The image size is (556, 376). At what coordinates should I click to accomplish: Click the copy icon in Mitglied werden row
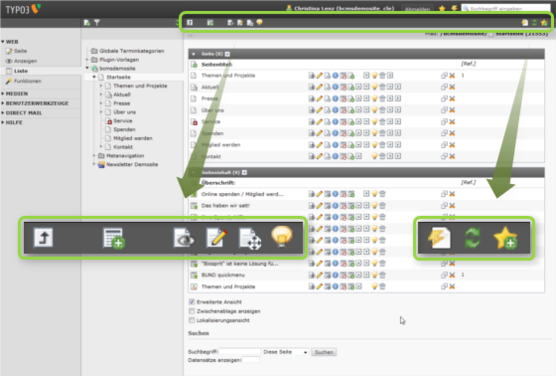point(444,145)
